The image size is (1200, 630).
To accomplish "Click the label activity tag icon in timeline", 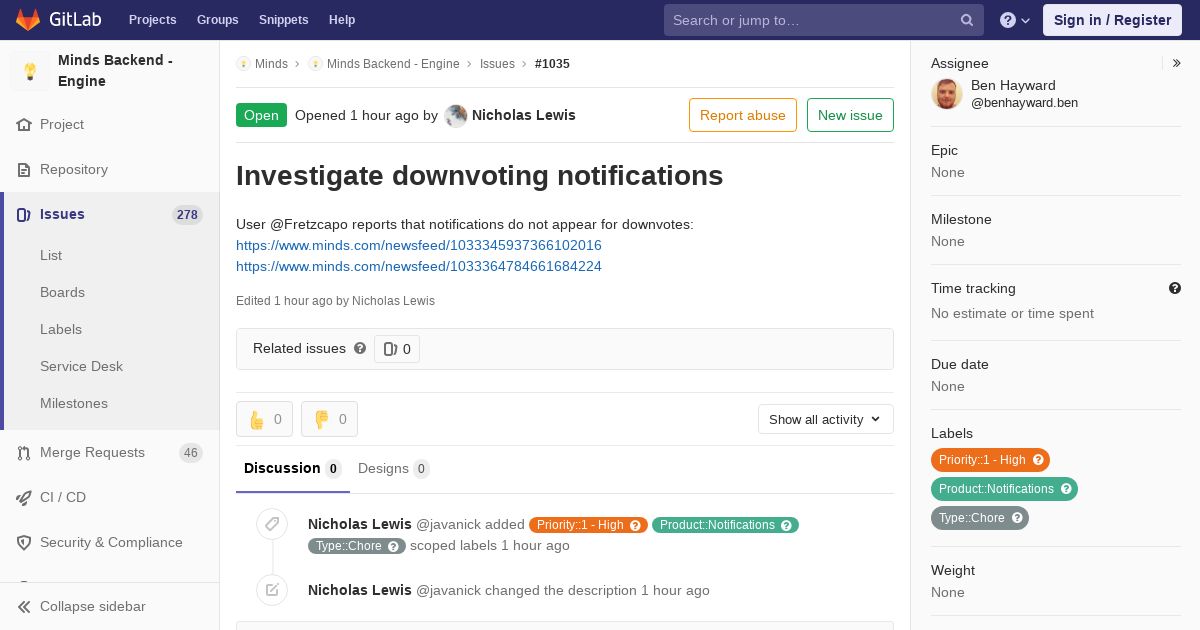I will (x=272, y=525).
